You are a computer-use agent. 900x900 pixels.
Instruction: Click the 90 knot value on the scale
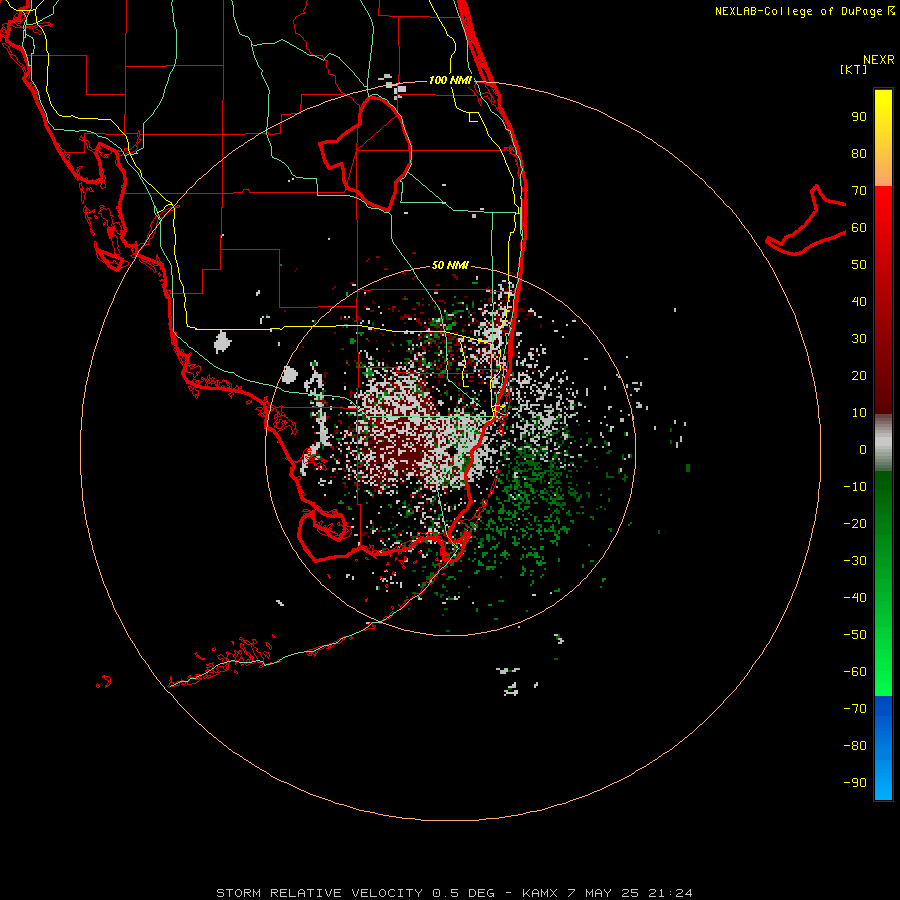(859, 117)
